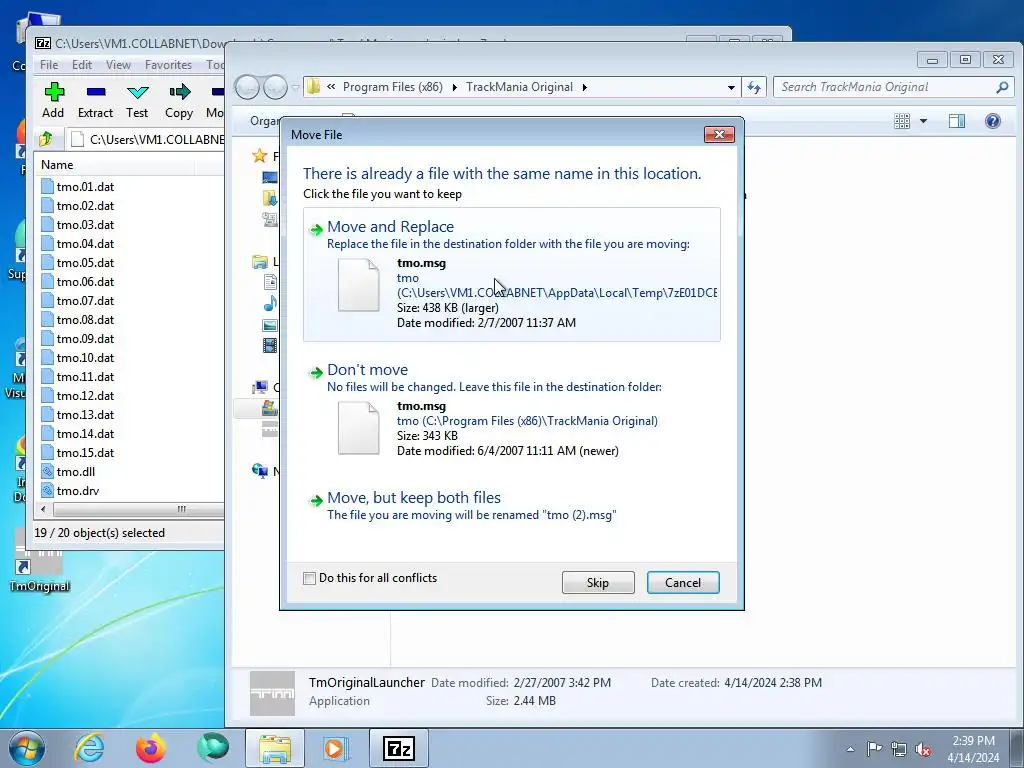
Task: Click the search magnifier icon
Action: (x=1002, y=87)
